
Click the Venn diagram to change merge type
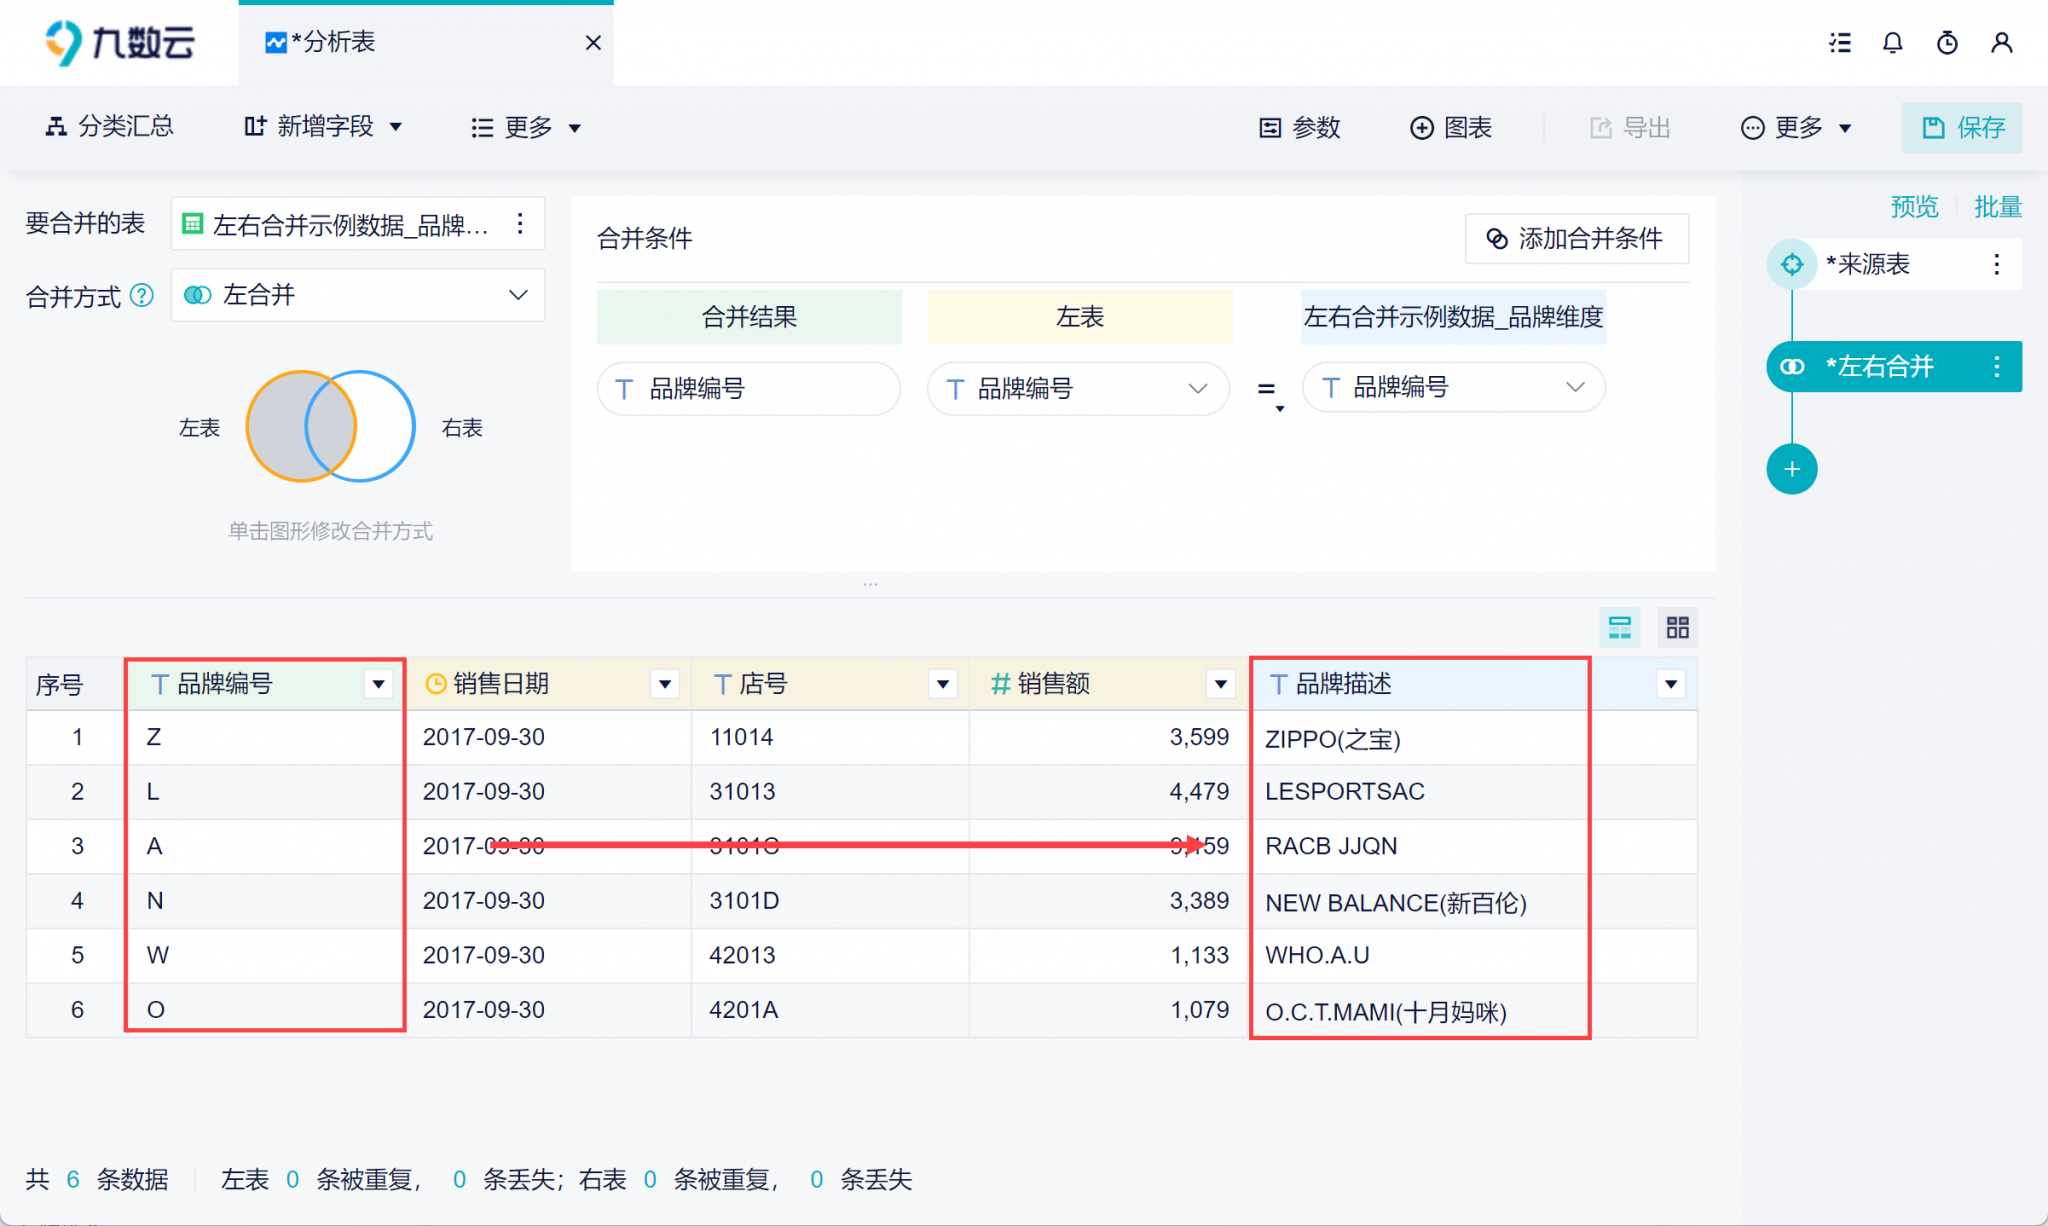[x=330, y=427]
